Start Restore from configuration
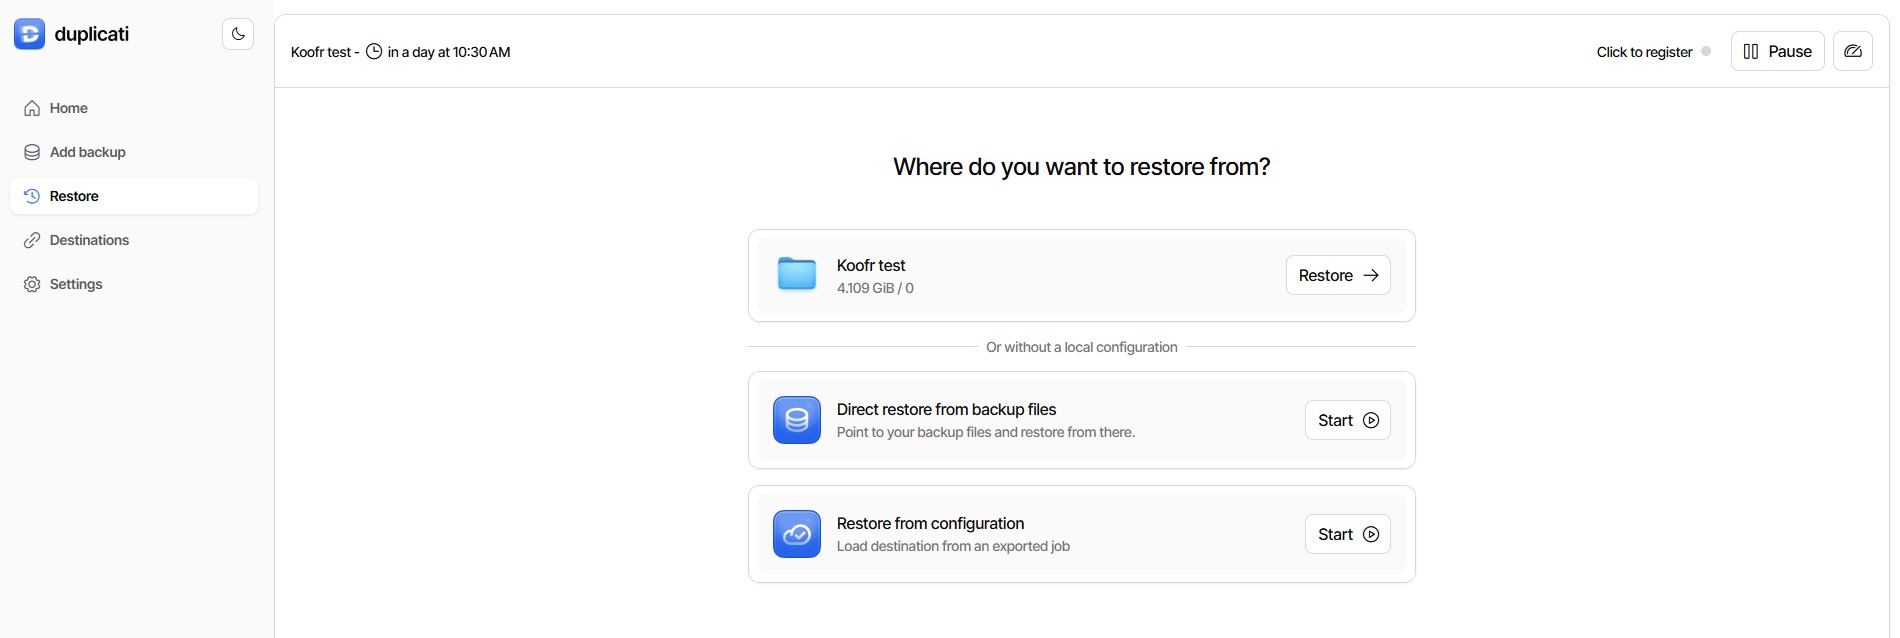The image size is (1900, 638). pyautogui.click(x=1348, y=534)
